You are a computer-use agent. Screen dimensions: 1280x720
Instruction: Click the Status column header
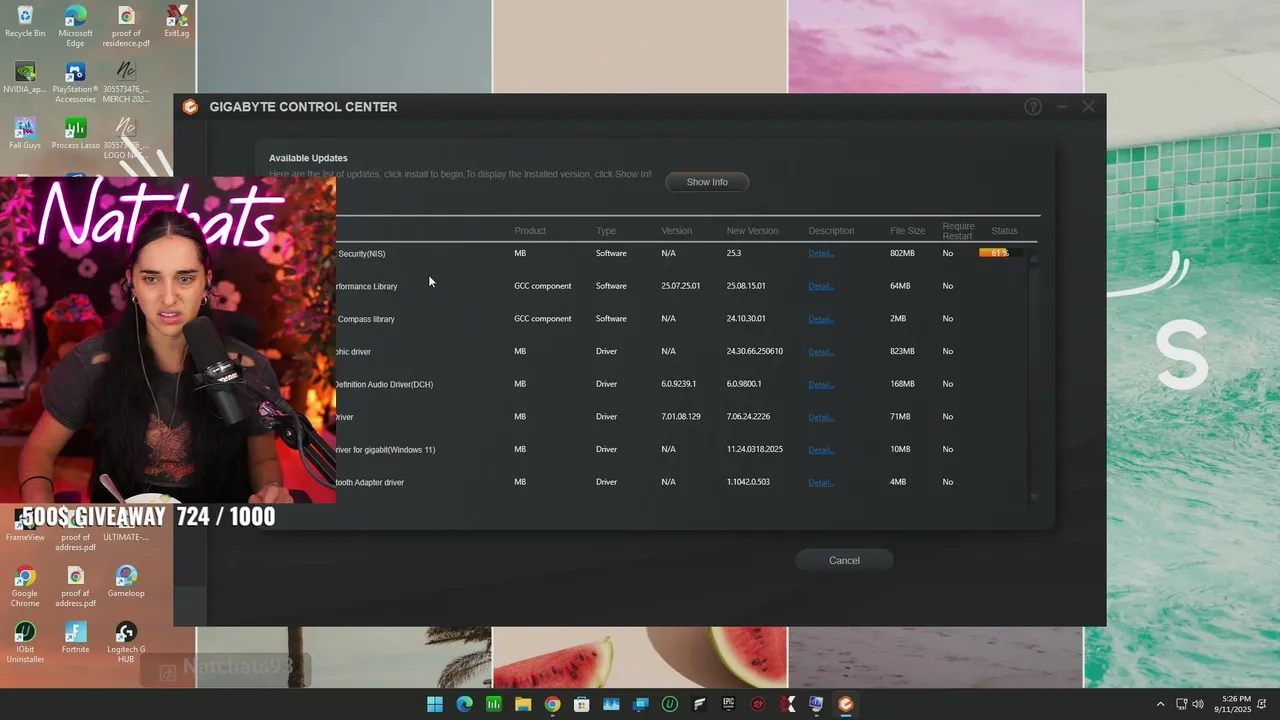coord(1004,231)
